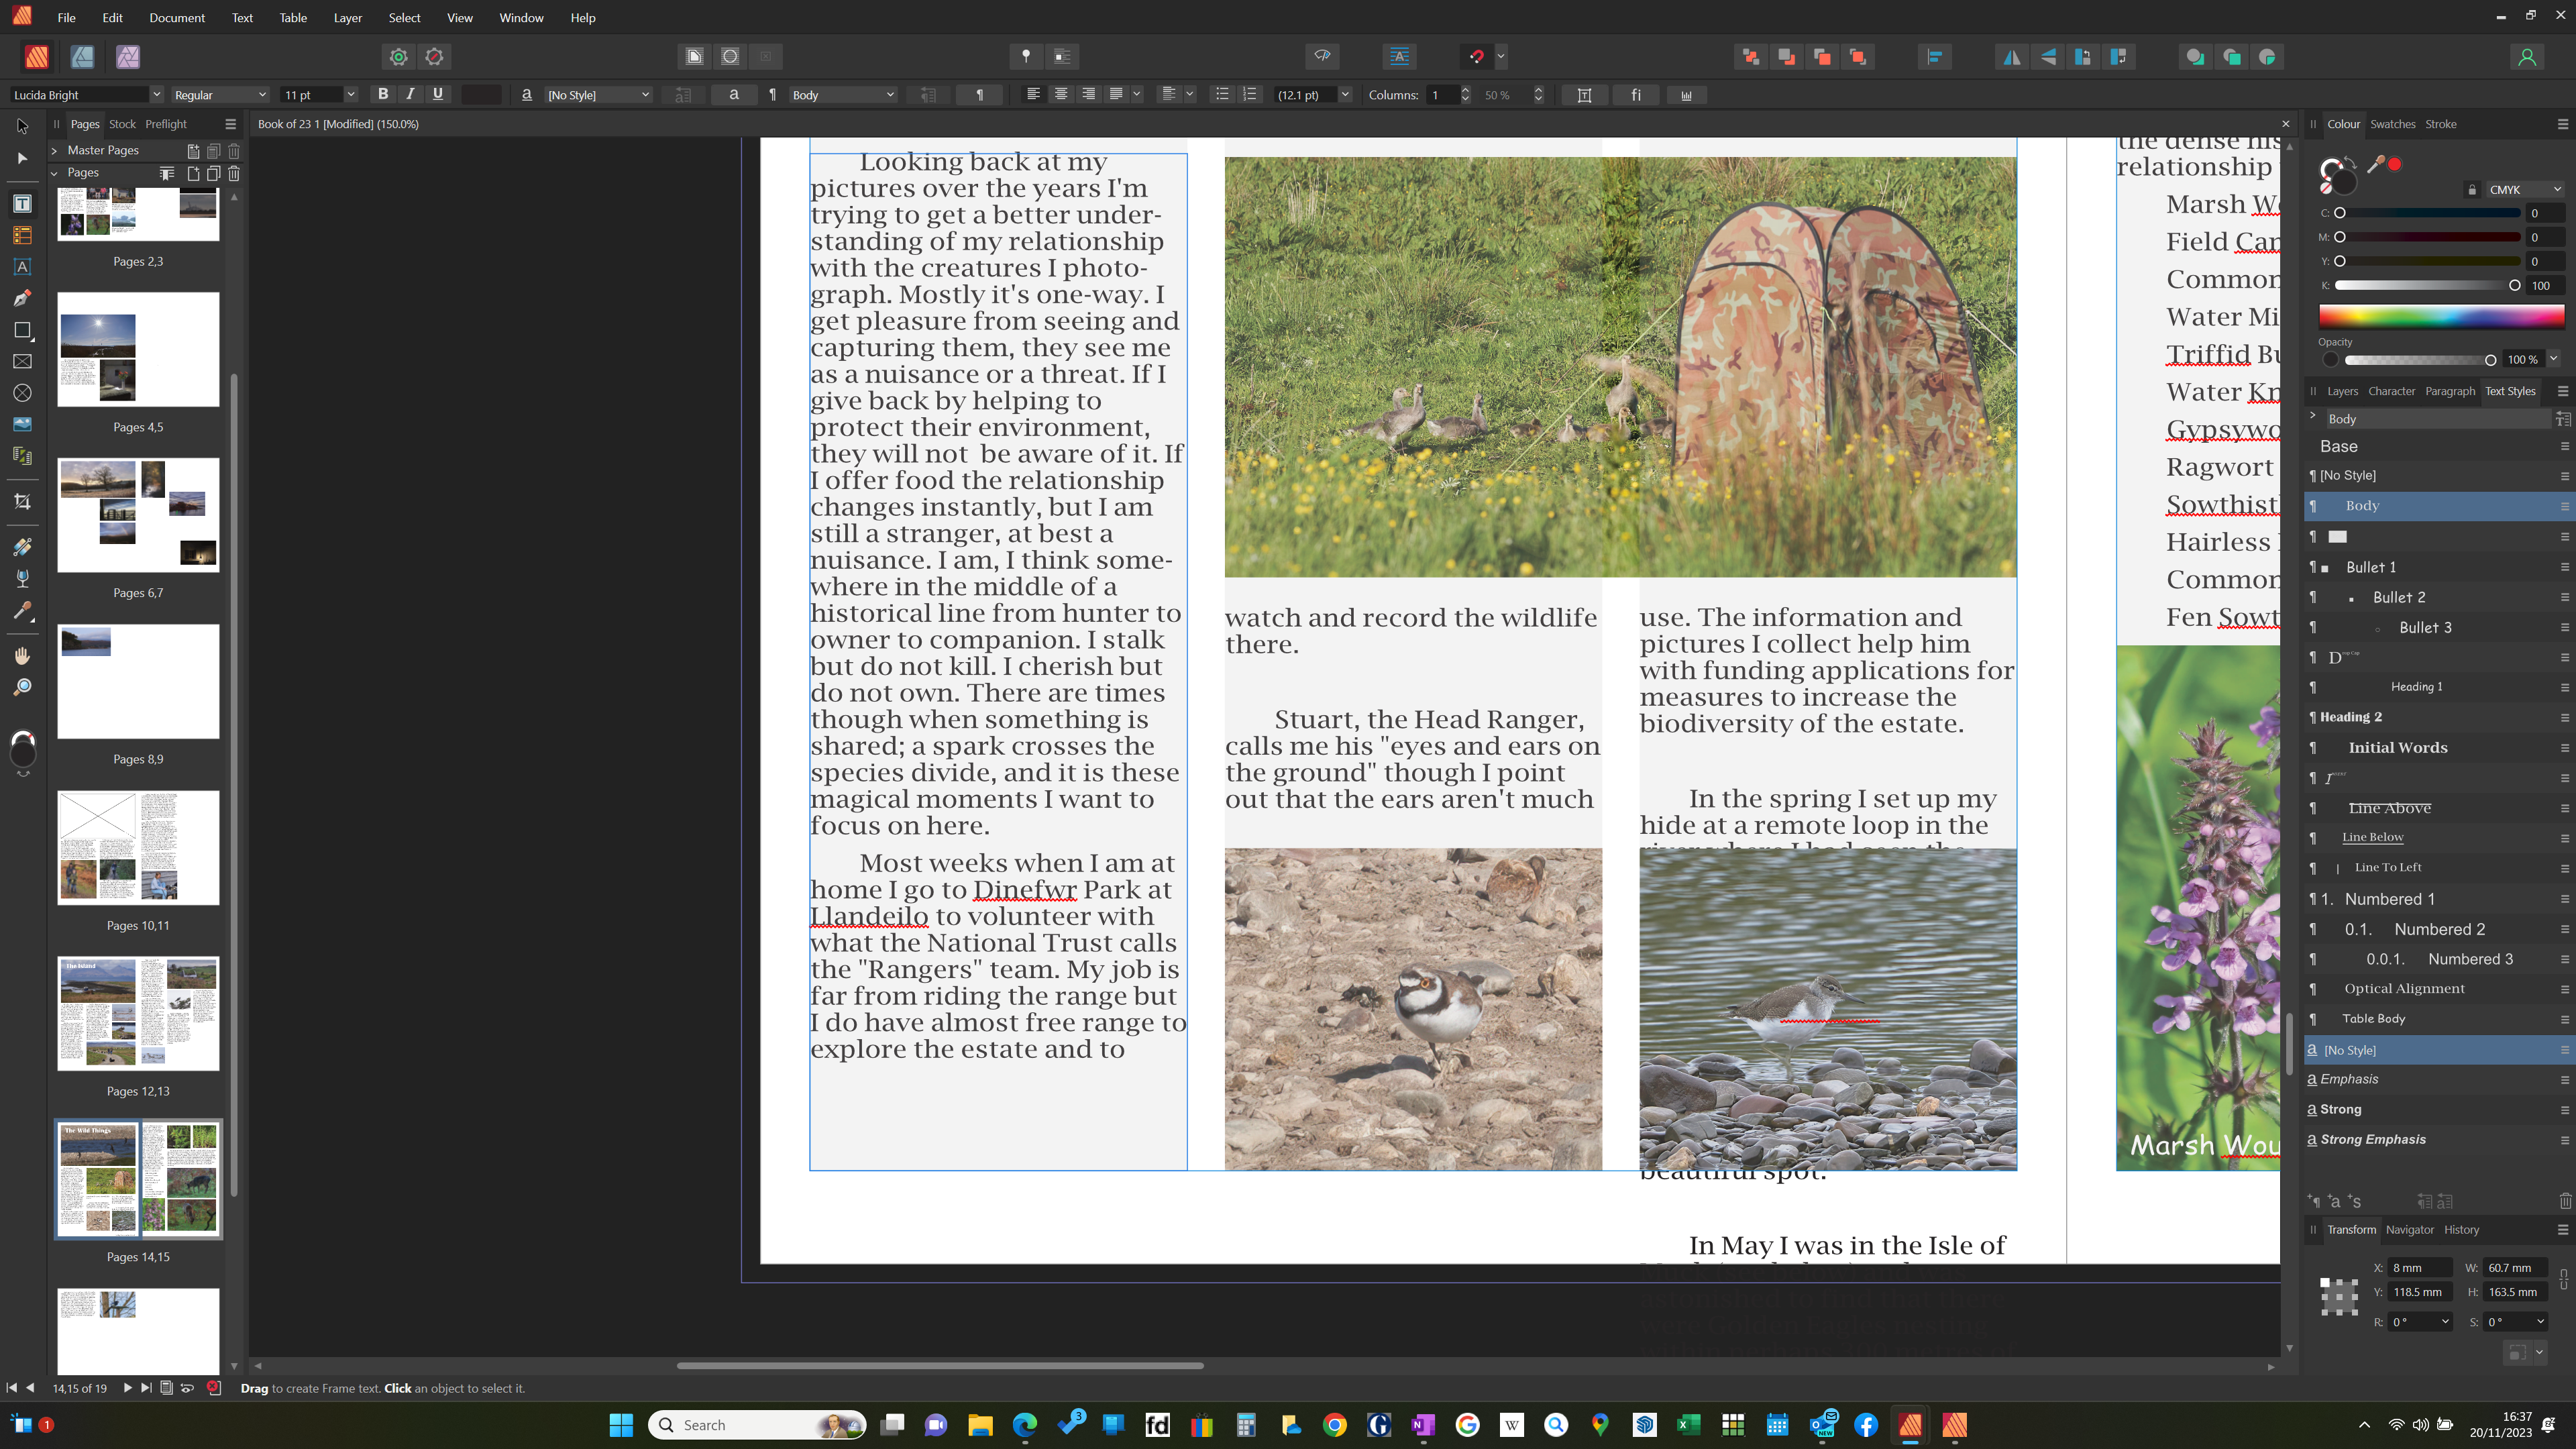Open the CMYK colour model dropdown

[2524, 189]
